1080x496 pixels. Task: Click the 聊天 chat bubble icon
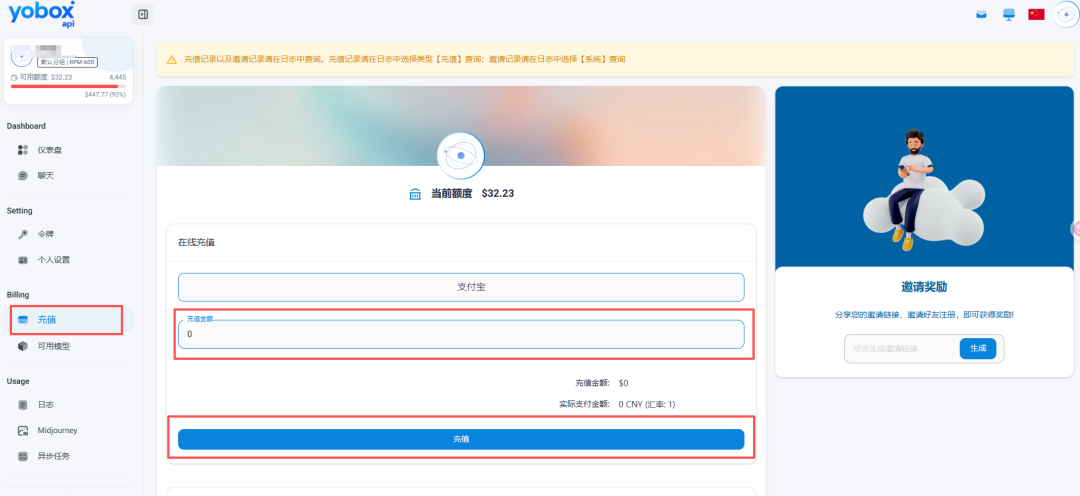coord(23,176)
